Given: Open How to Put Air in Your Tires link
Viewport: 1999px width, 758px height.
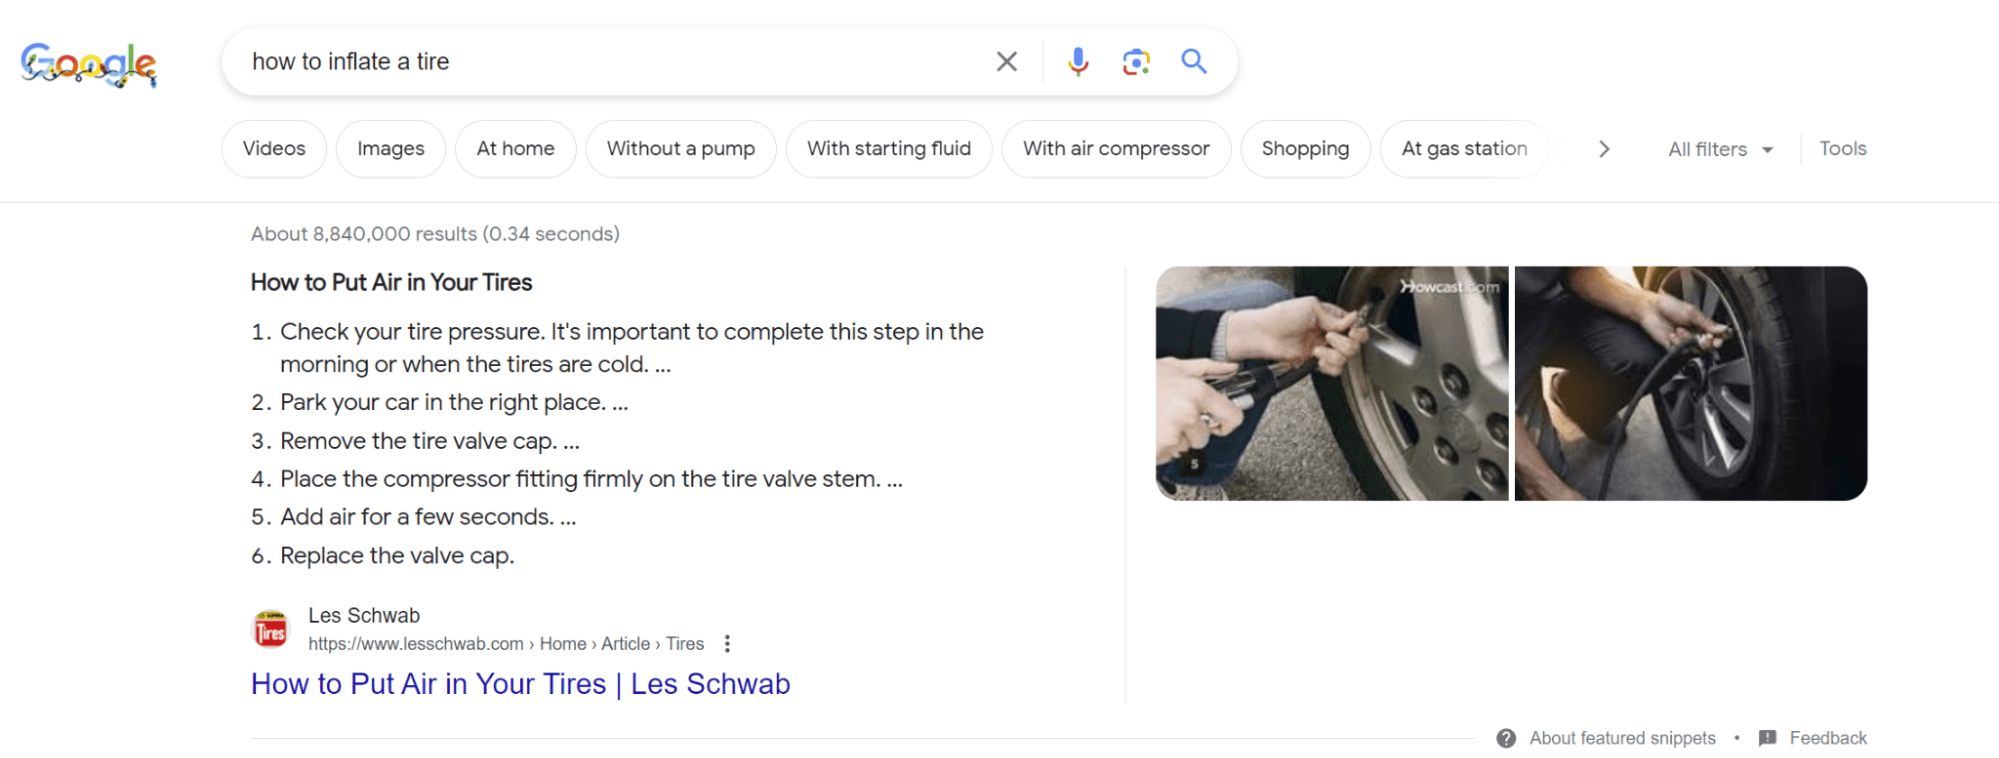Looking at the screenshot, I should pyautogui.click(x=520, y=684).
